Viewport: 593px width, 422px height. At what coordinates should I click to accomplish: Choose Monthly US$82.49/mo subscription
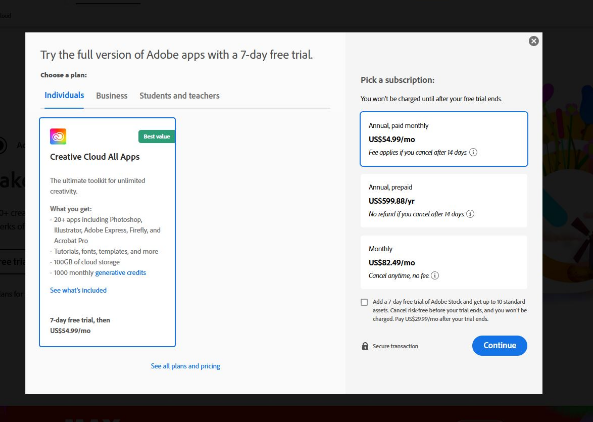click(x=444, y=262)
